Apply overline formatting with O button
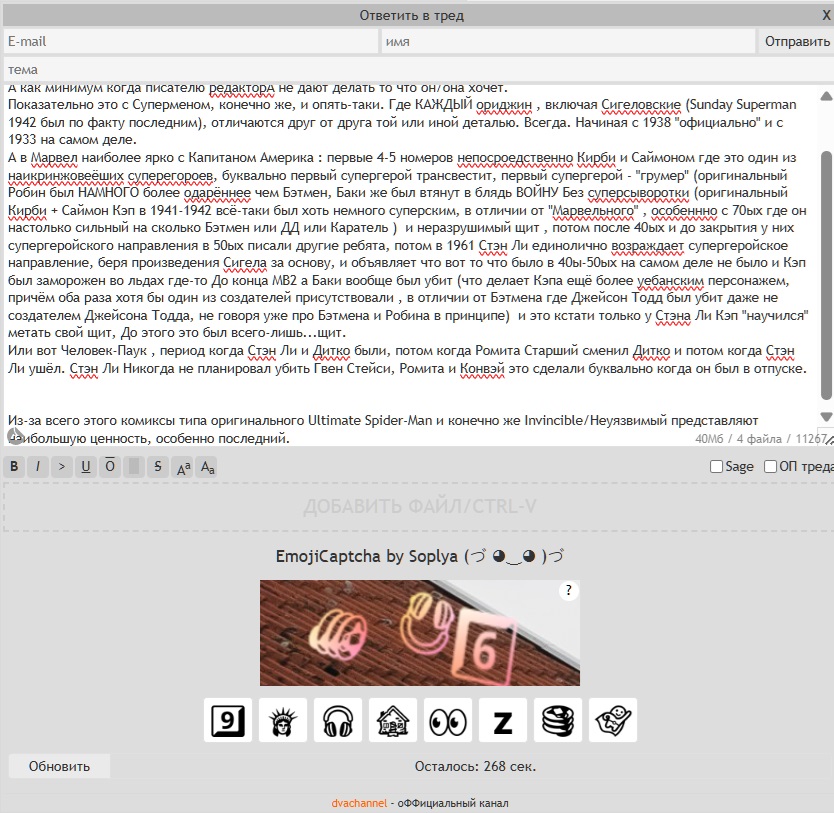The width and height of the screenshot is (834, 813). pos(110,467)
